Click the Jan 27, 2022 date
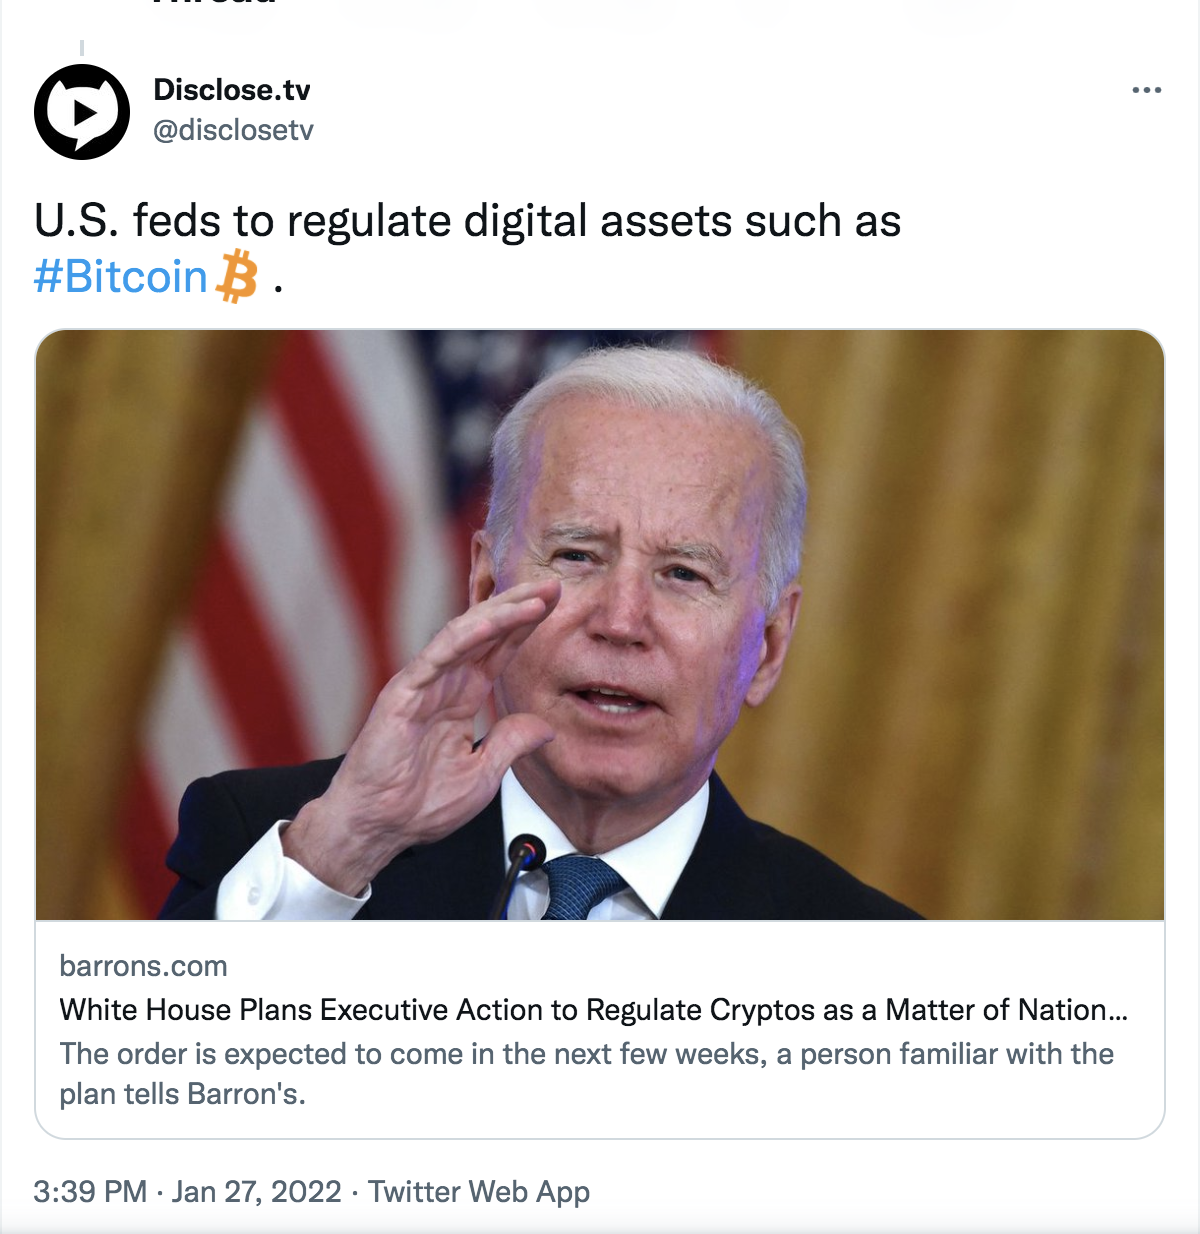Image resolution: width=1200 pixels, height=1234 pixels. click(257, 1192)
